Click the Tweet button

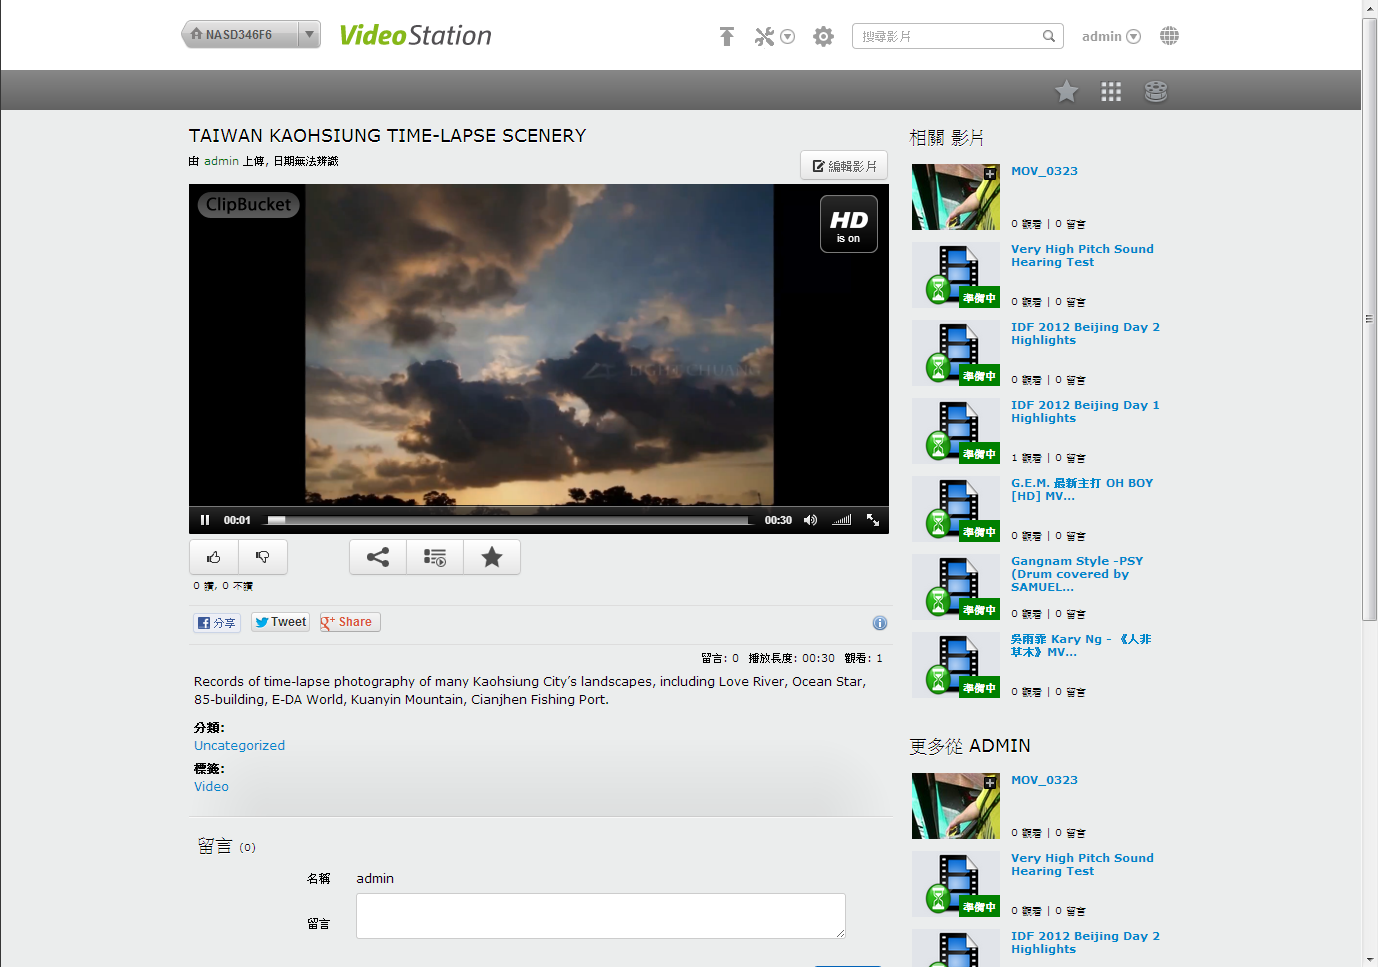coord(281,622)
